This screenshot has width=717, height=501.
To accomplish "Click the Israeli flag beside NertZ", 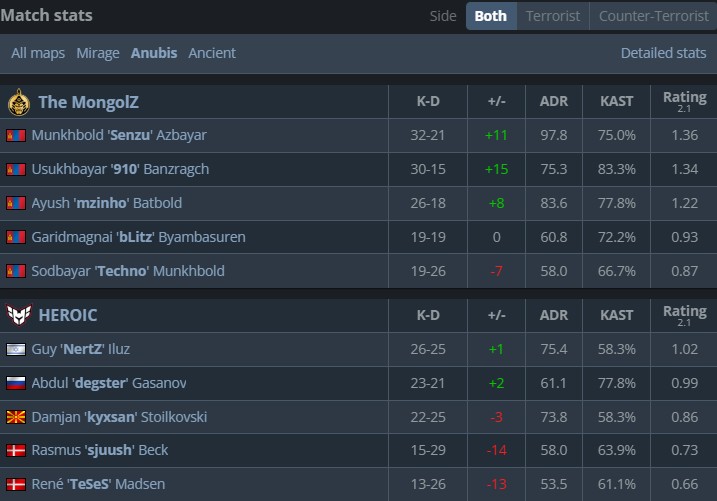I will 15,349.
